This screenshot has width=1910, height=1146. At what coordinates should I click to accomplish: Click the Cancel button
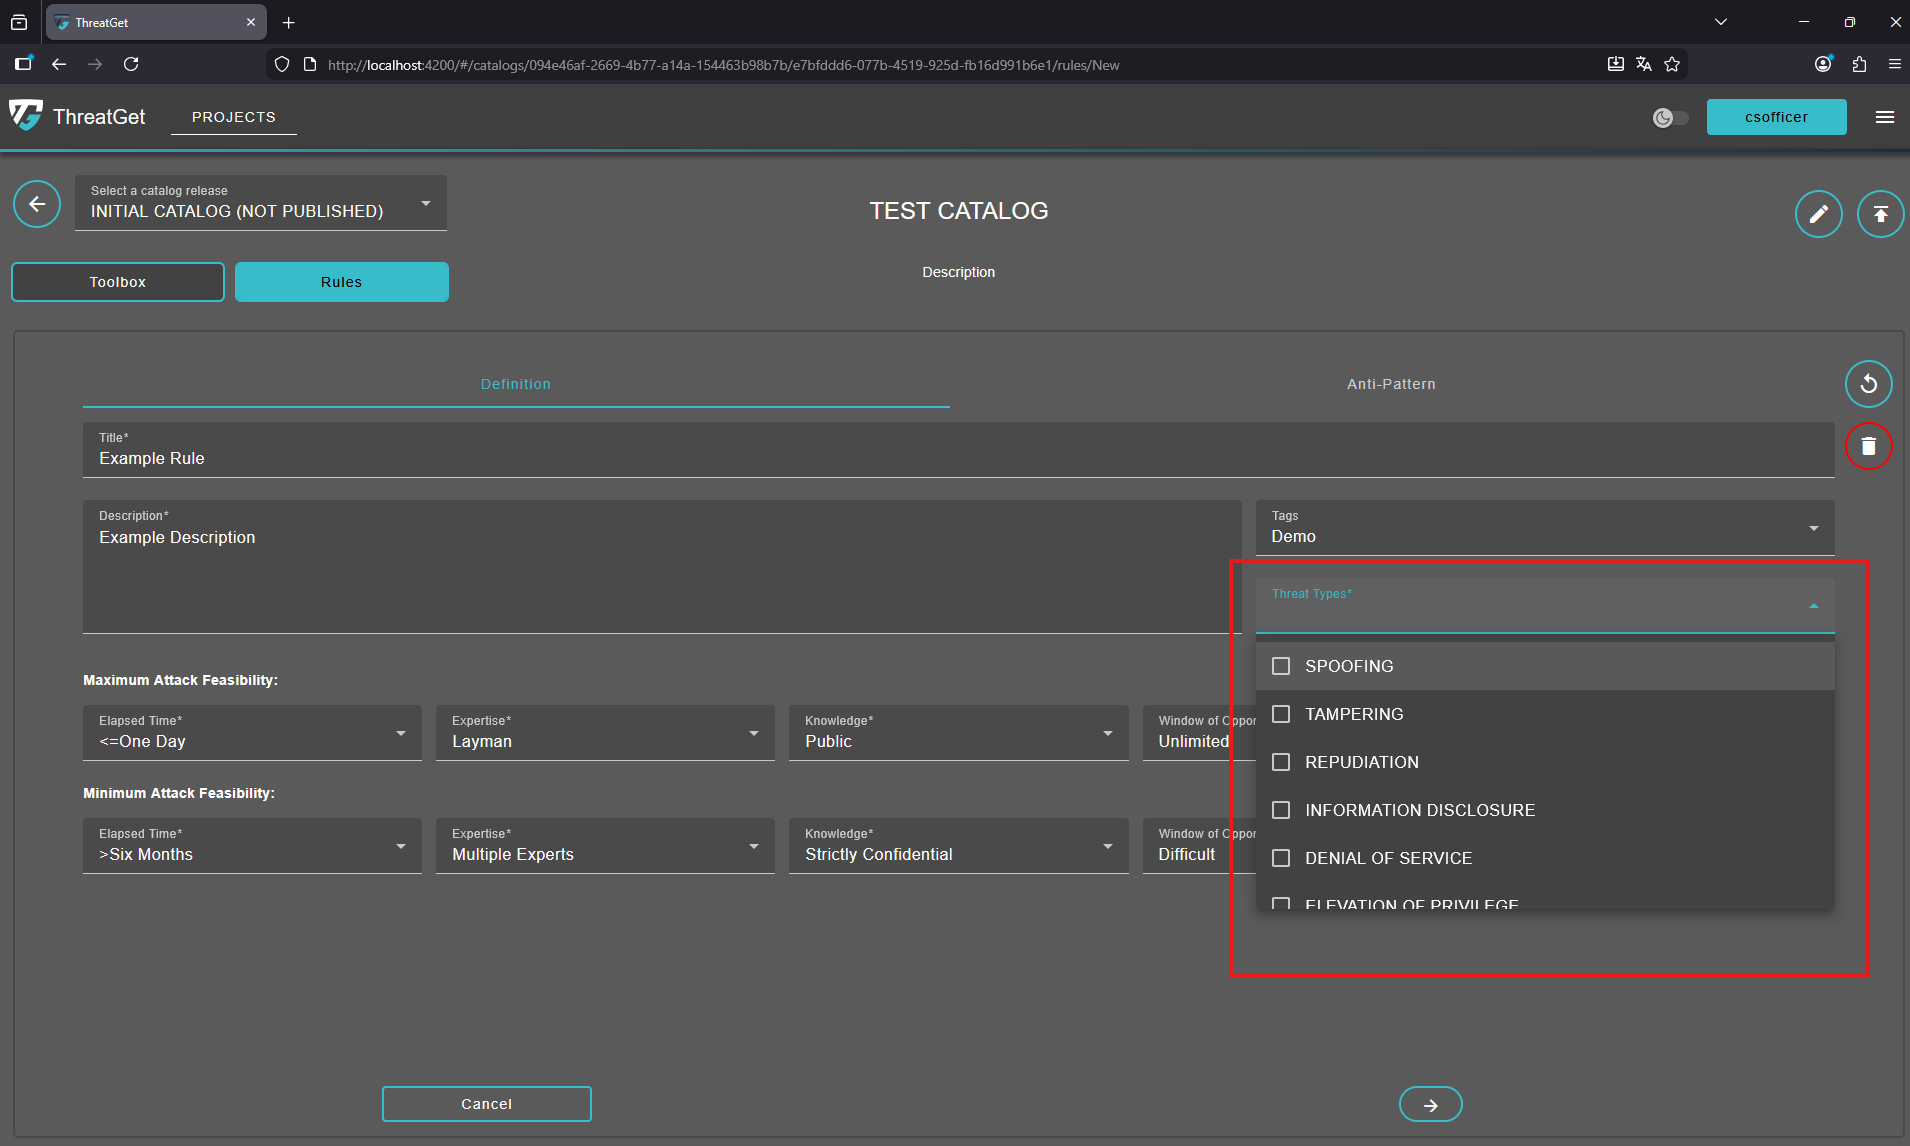point(486,1104)
